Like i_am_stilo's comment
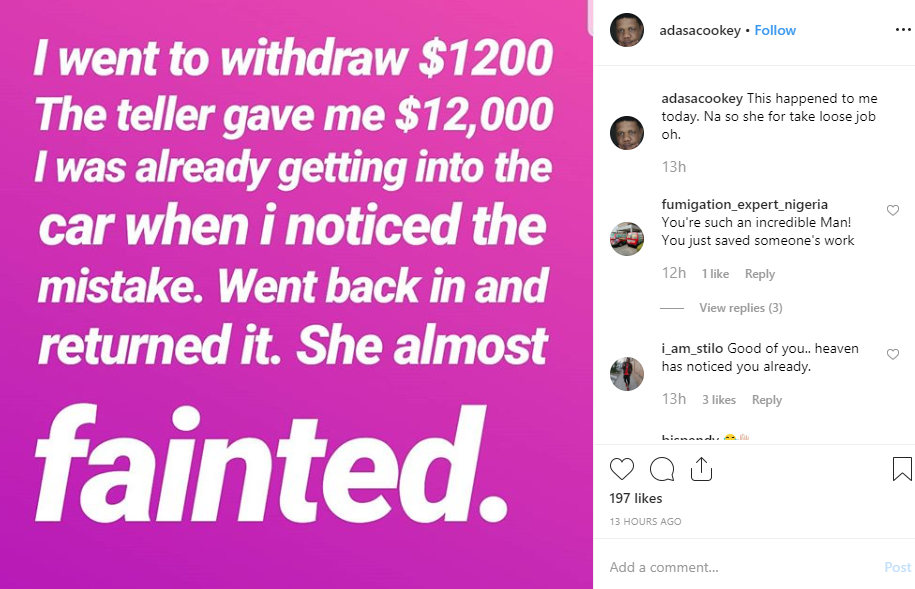The width and height of the screenshot is (915, 589). pyautogui.click(x=893, y=354)
